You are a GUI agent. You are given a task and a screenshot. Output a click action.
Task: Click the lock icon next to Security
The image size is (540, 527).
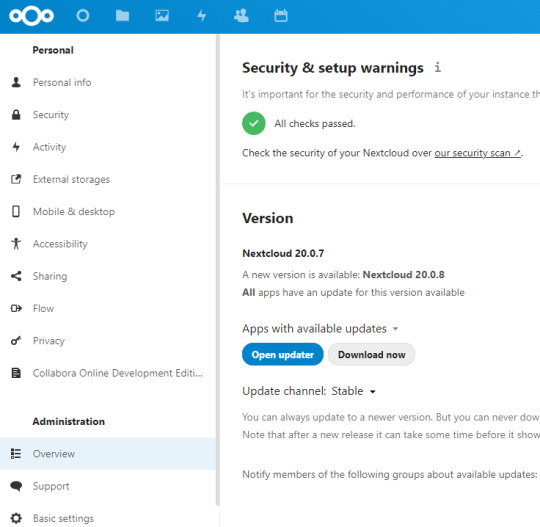point(16,115)
